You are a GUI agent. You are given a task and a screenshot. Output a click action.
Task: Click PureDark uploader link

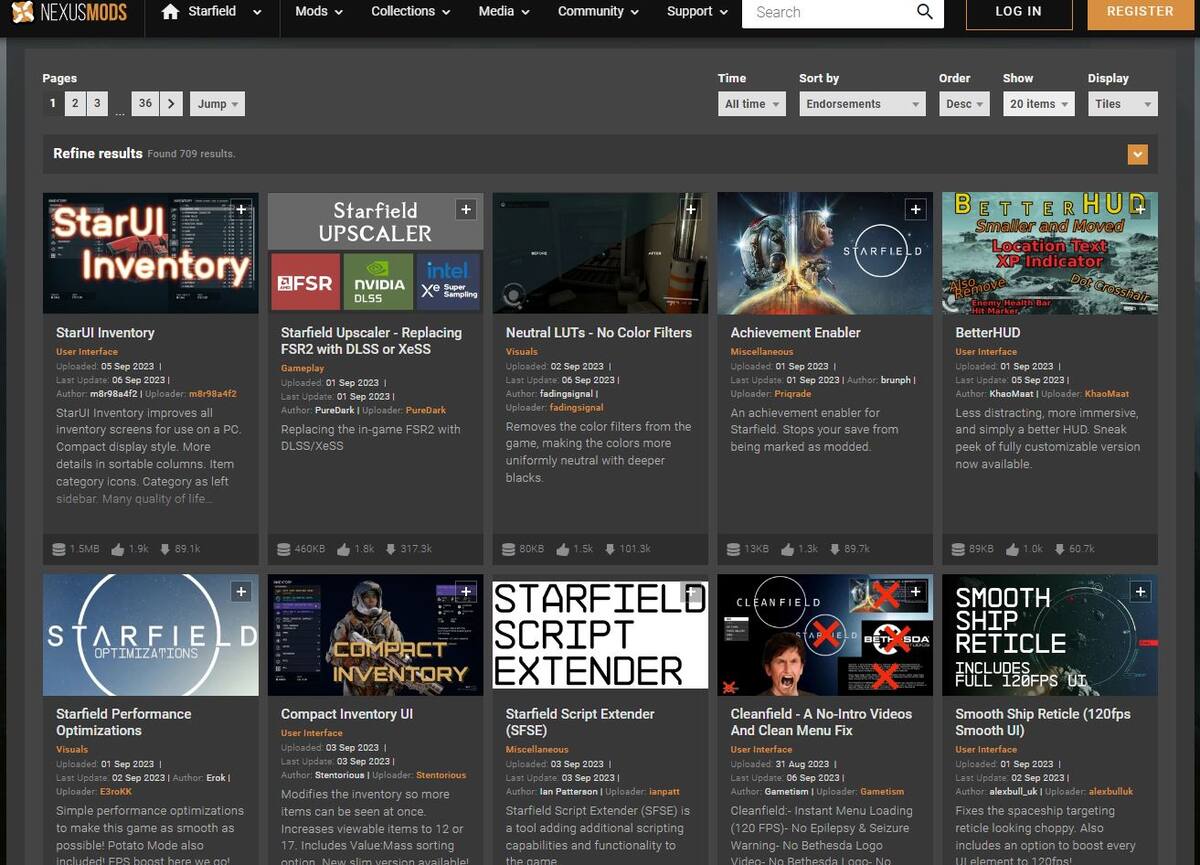pos(425,410)
